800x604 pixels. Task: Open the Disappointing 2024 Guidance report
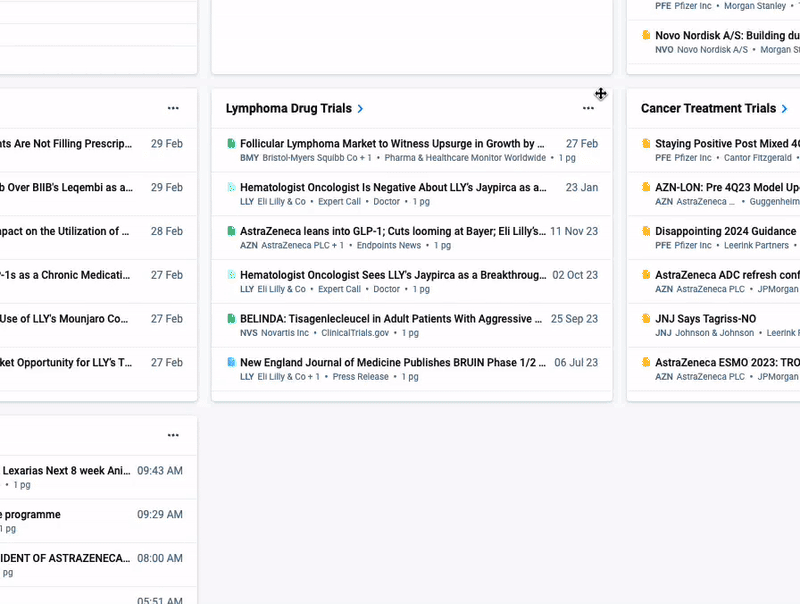pos(726,231)
